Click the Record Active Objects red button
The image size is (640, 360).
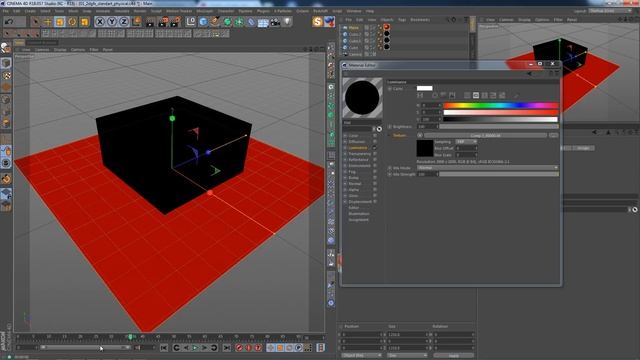point(239,348)
